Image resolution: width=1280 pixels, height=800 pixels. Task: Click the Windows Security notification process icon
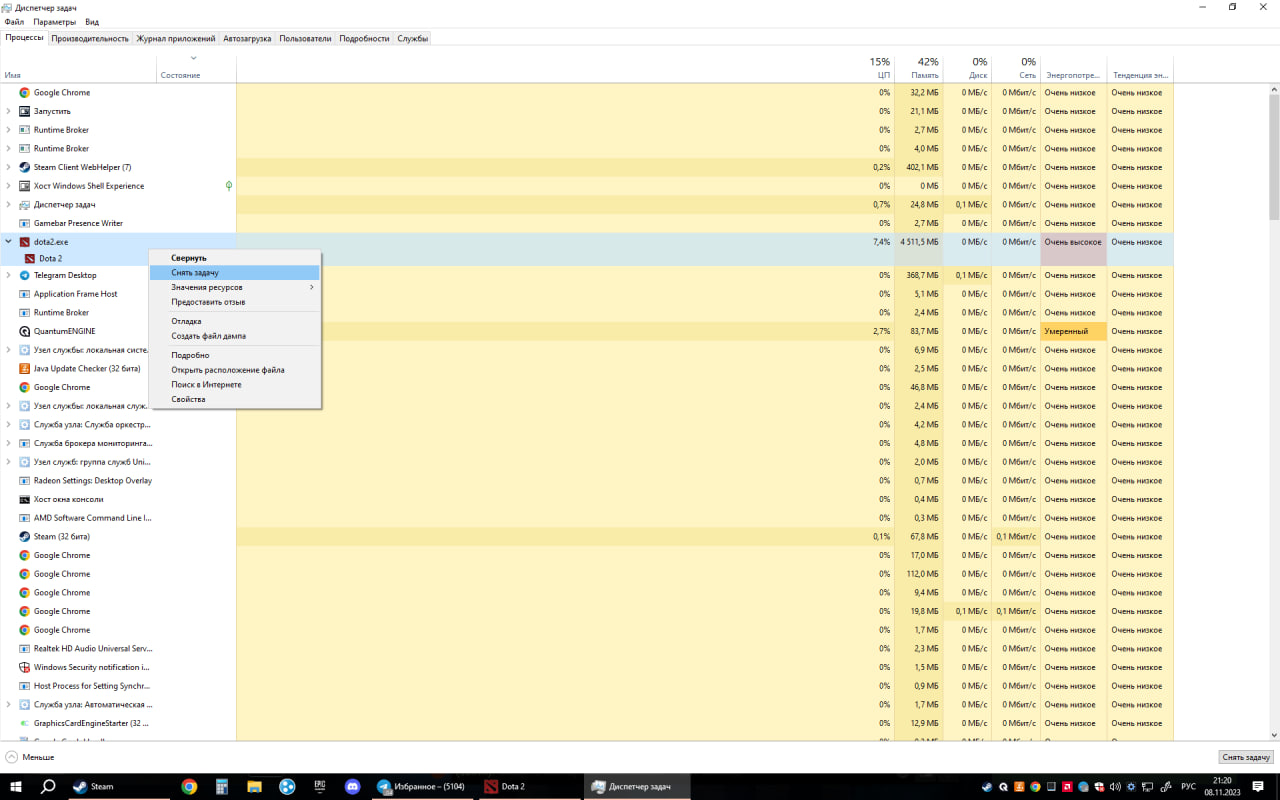pyautogui.click(x=25, y=667)
